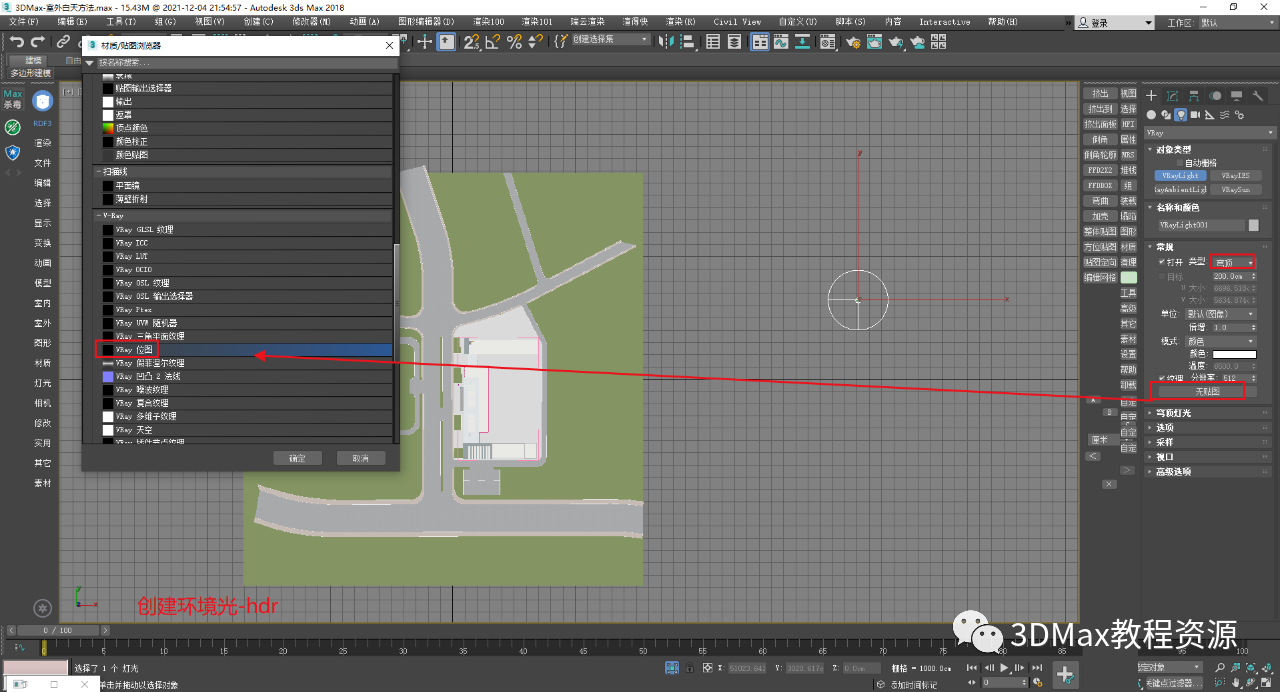The height and width of the screenshot is (692, 1280).
Task: Select the Geometry category icon
Action: (1151, 114)
